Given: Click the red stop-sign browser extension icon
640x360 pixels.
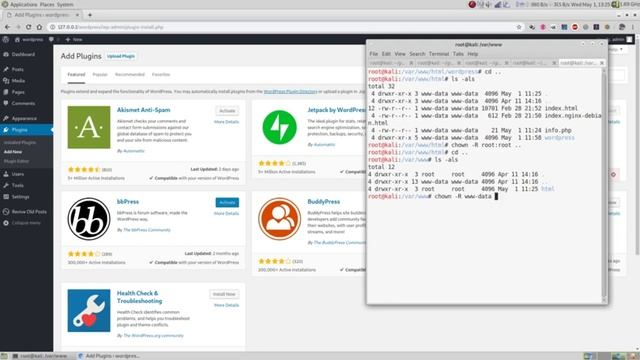Looking at the screenshot, I should point(575,27).
